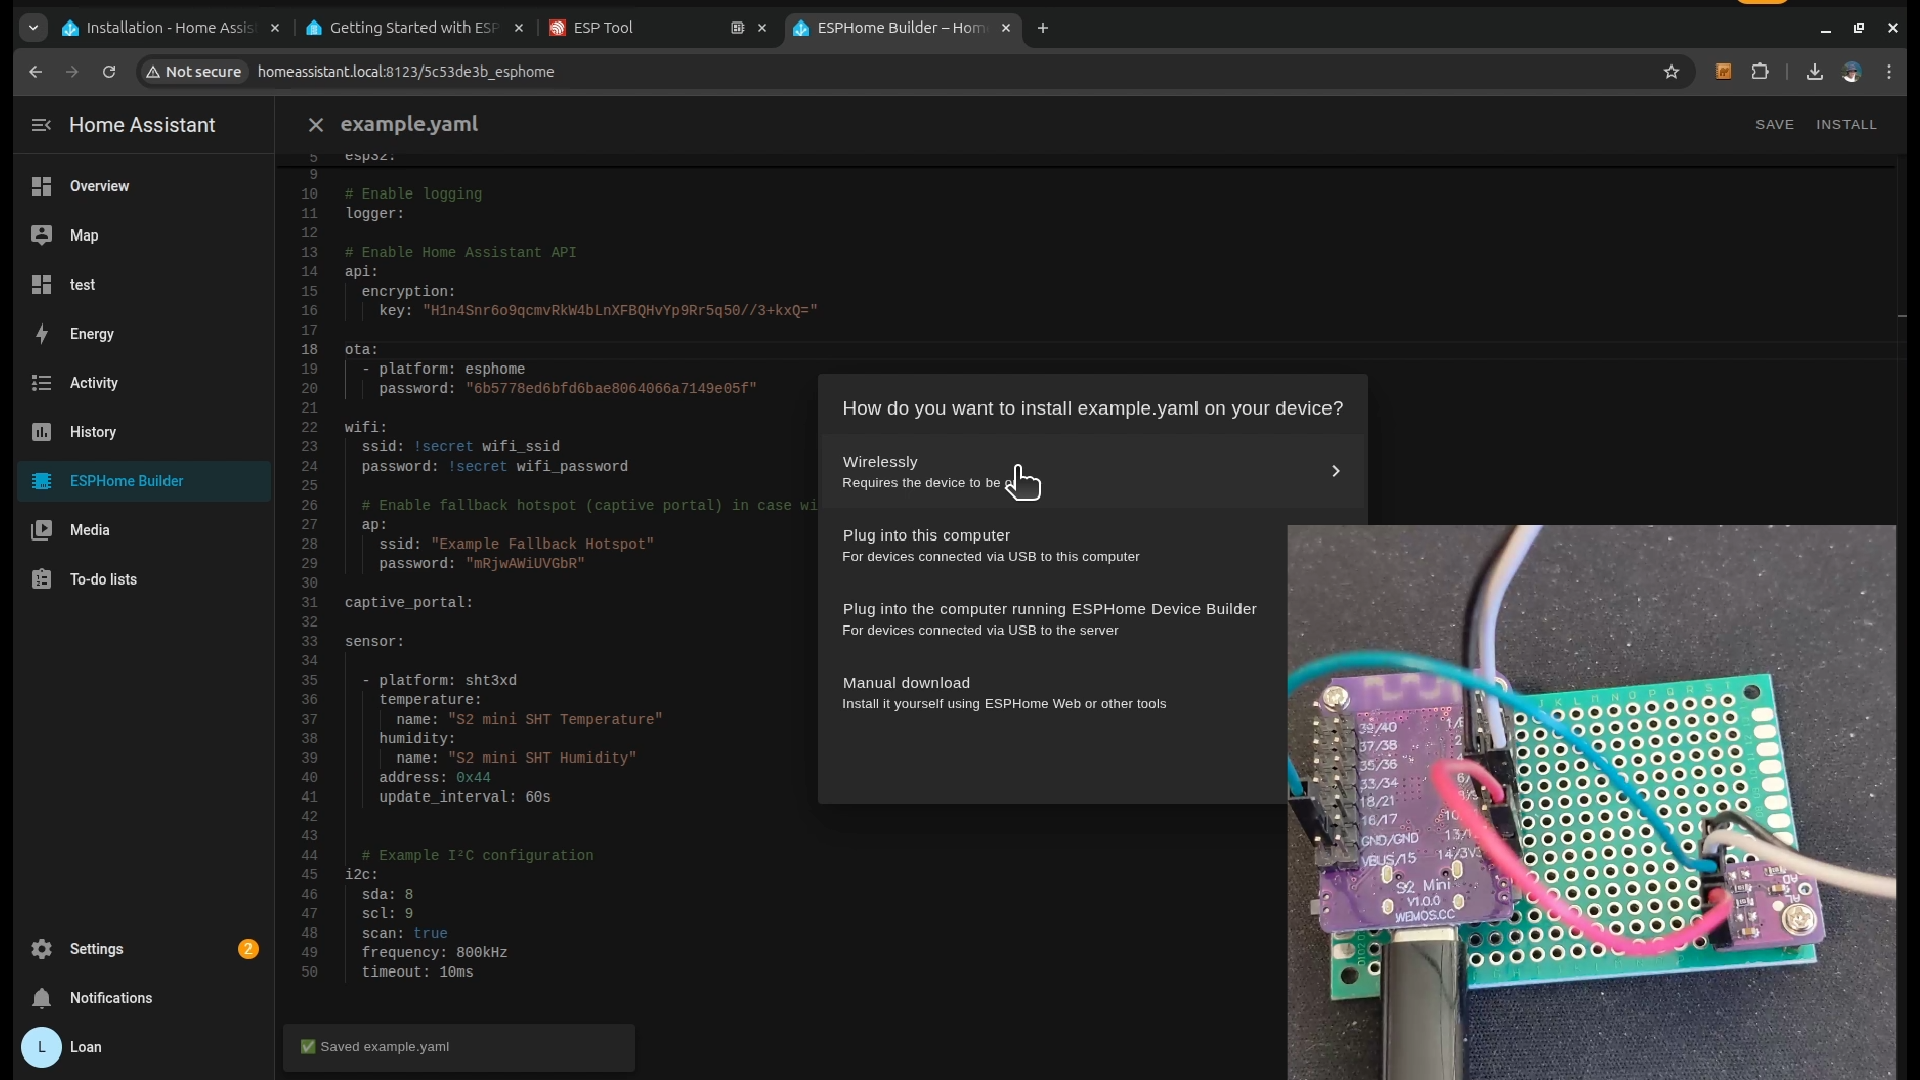Click the example.yaml file title

pos(409,124)
